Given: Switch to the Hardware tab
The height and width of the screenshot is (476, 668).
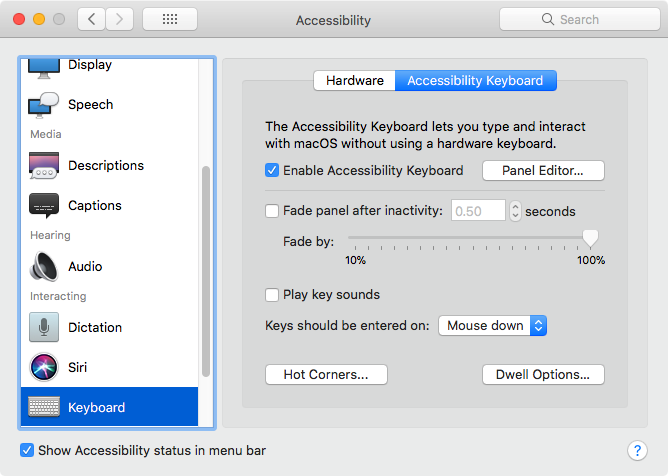Looking at the screenshot, I should coord(354,81).
